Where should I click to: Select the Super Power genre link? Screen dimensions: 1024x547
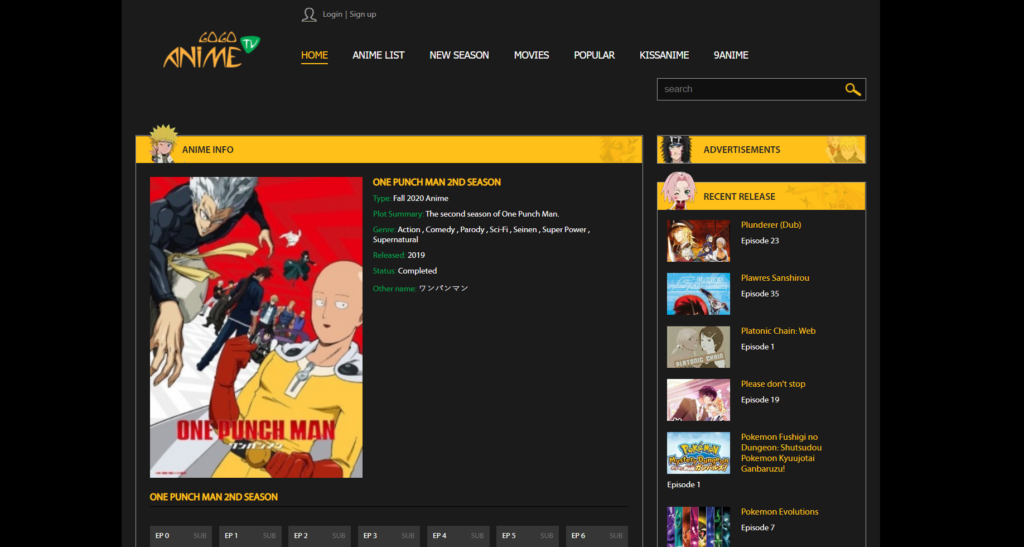[x=564, y=230]
